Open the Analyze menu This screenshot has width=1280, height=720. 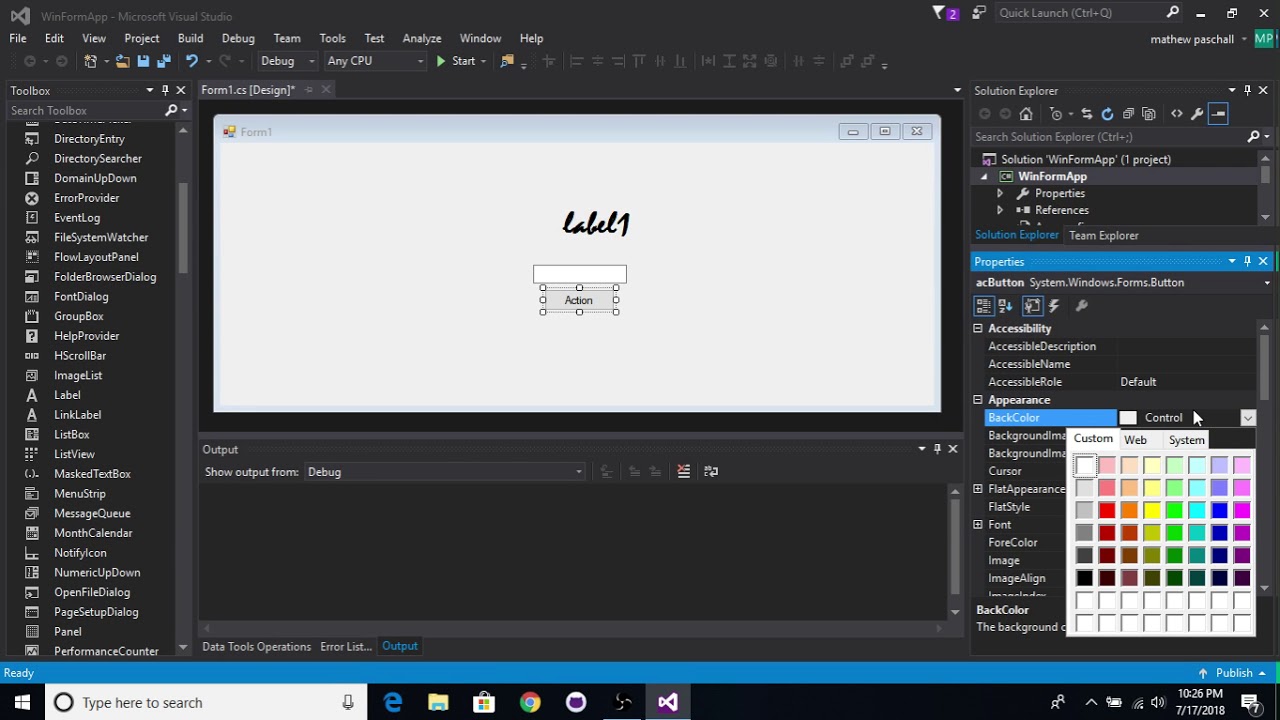pos(421,38)
